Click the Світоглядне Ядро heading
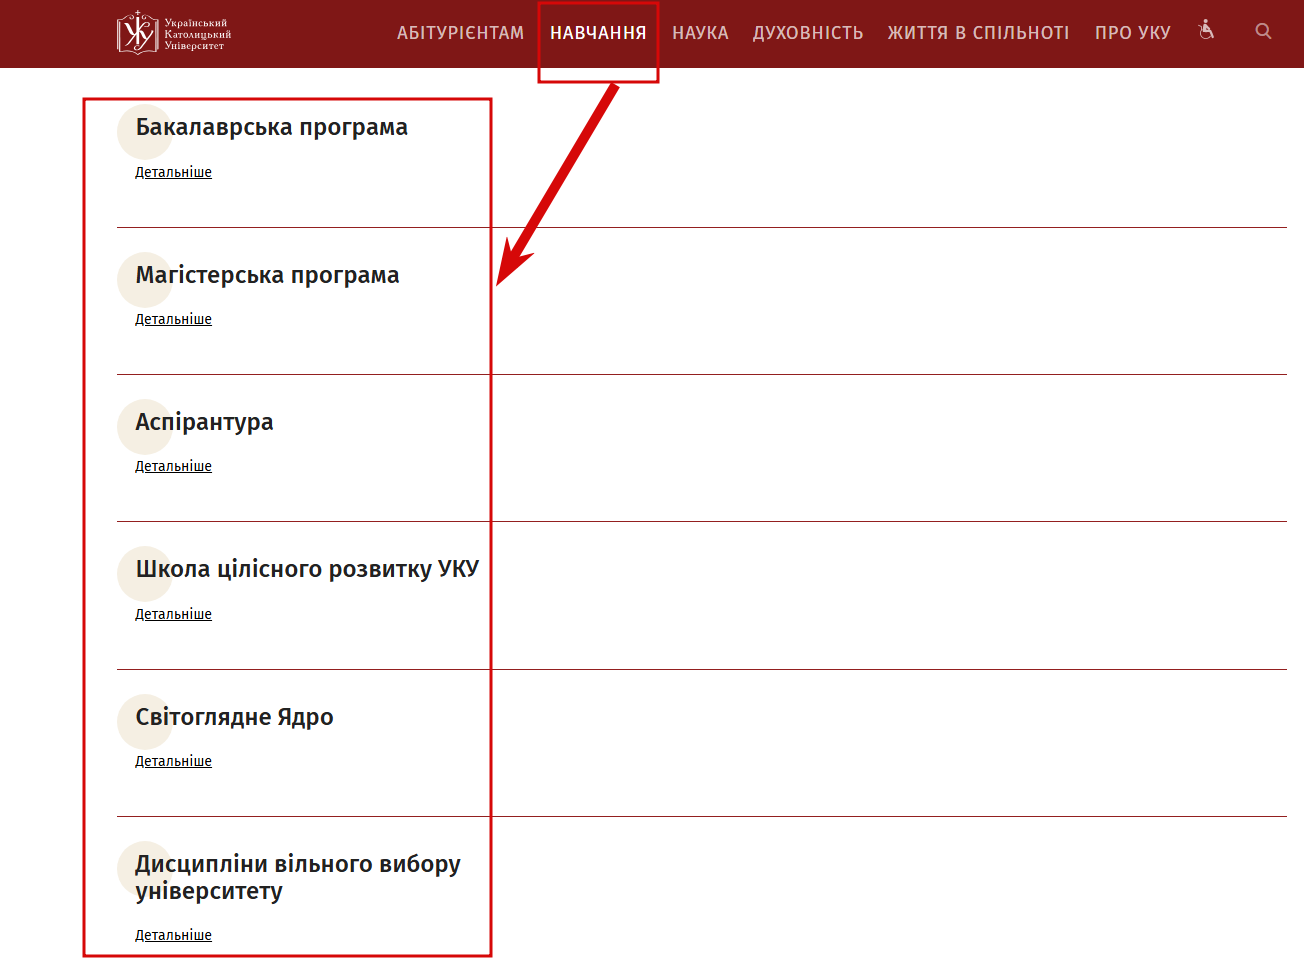Viewport: 1304px width, 960px height. coord(234,717)
